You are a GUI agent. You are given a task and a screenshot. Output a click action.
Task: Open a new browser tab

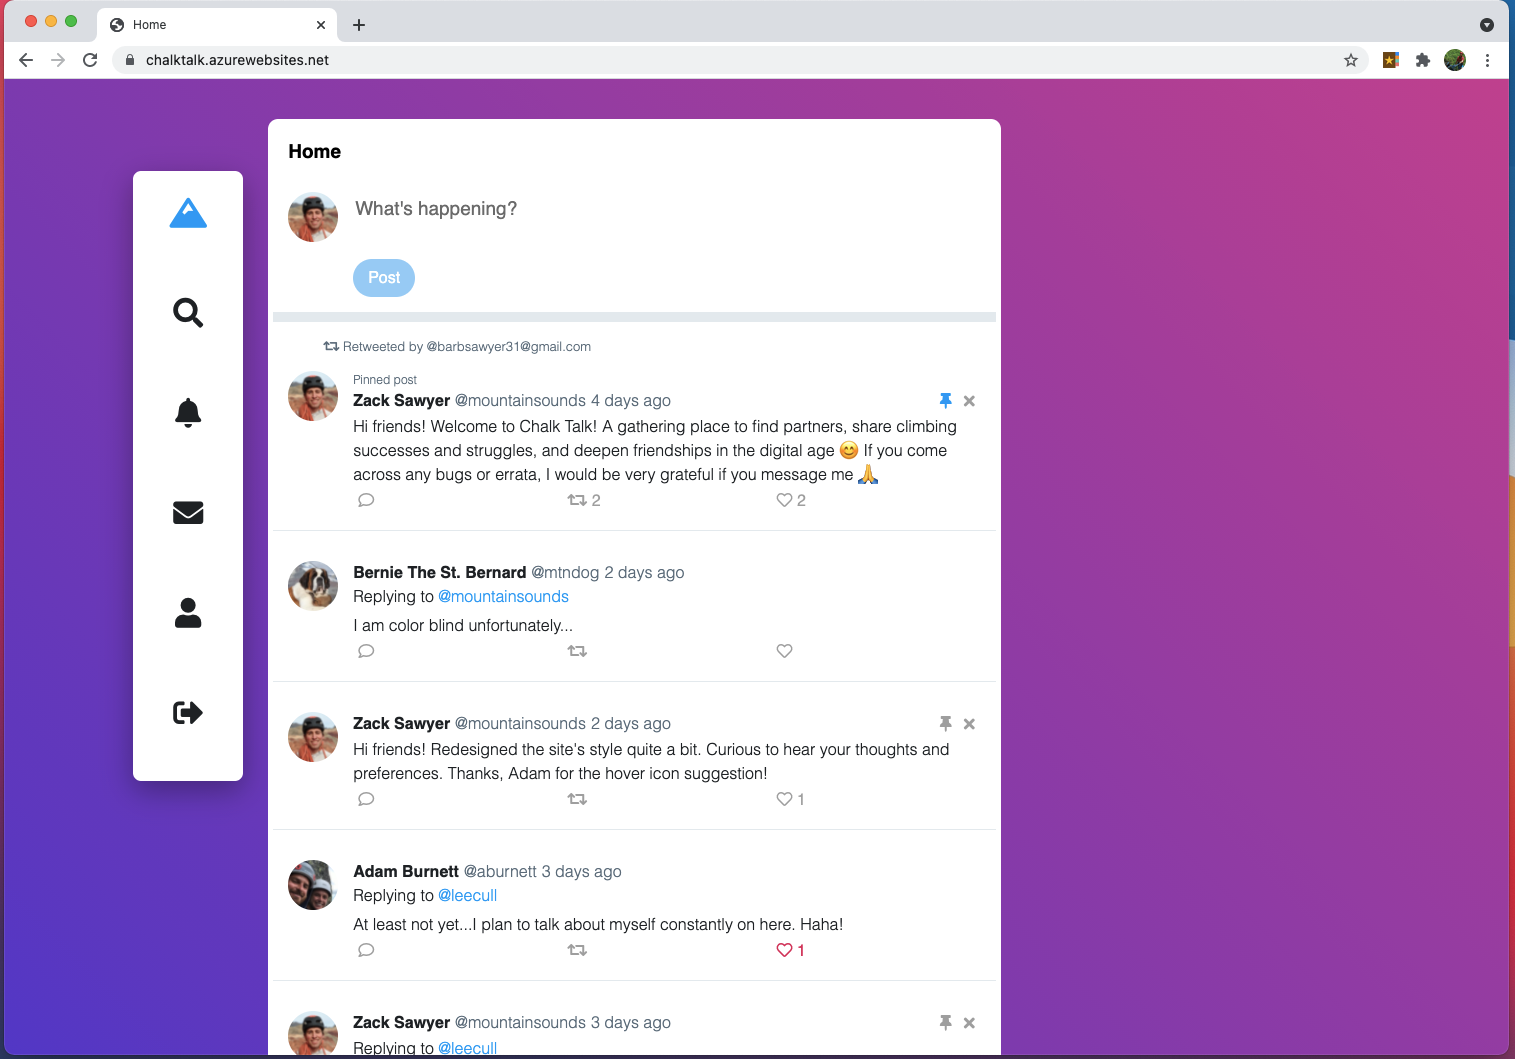(x=359, y=25)
